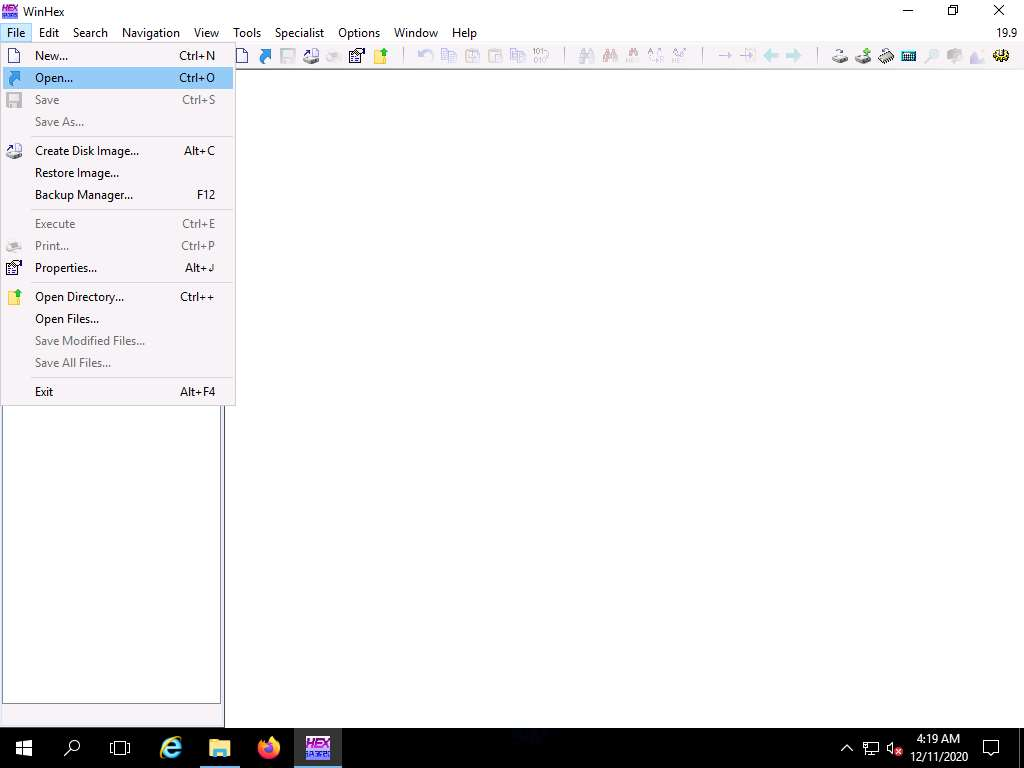Click the Clone Disk icon with green arrow

[x=863, y=56]
